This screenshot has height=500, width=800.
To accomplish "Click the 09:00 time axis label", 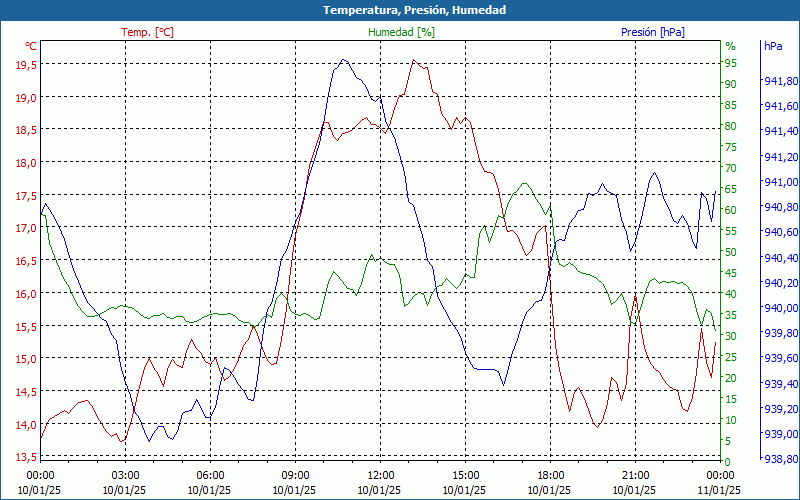I will 295,474.
